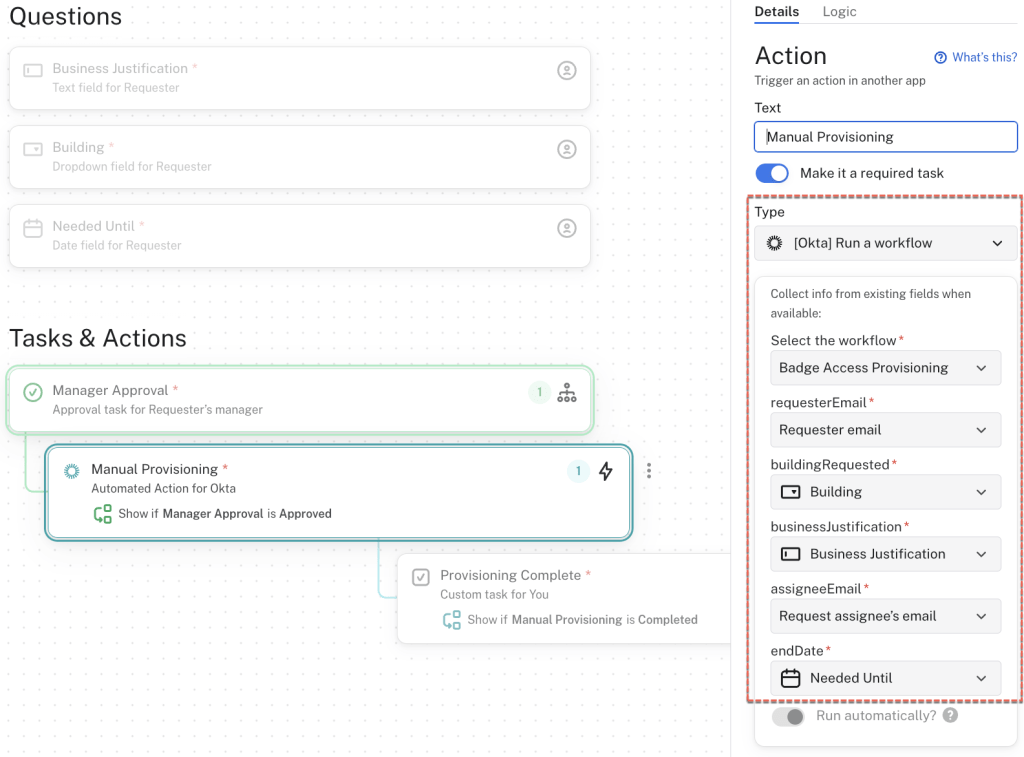1024x757 pixels.
Task: Open the endDate Needed Until dropdown
Action: point(885,678)
